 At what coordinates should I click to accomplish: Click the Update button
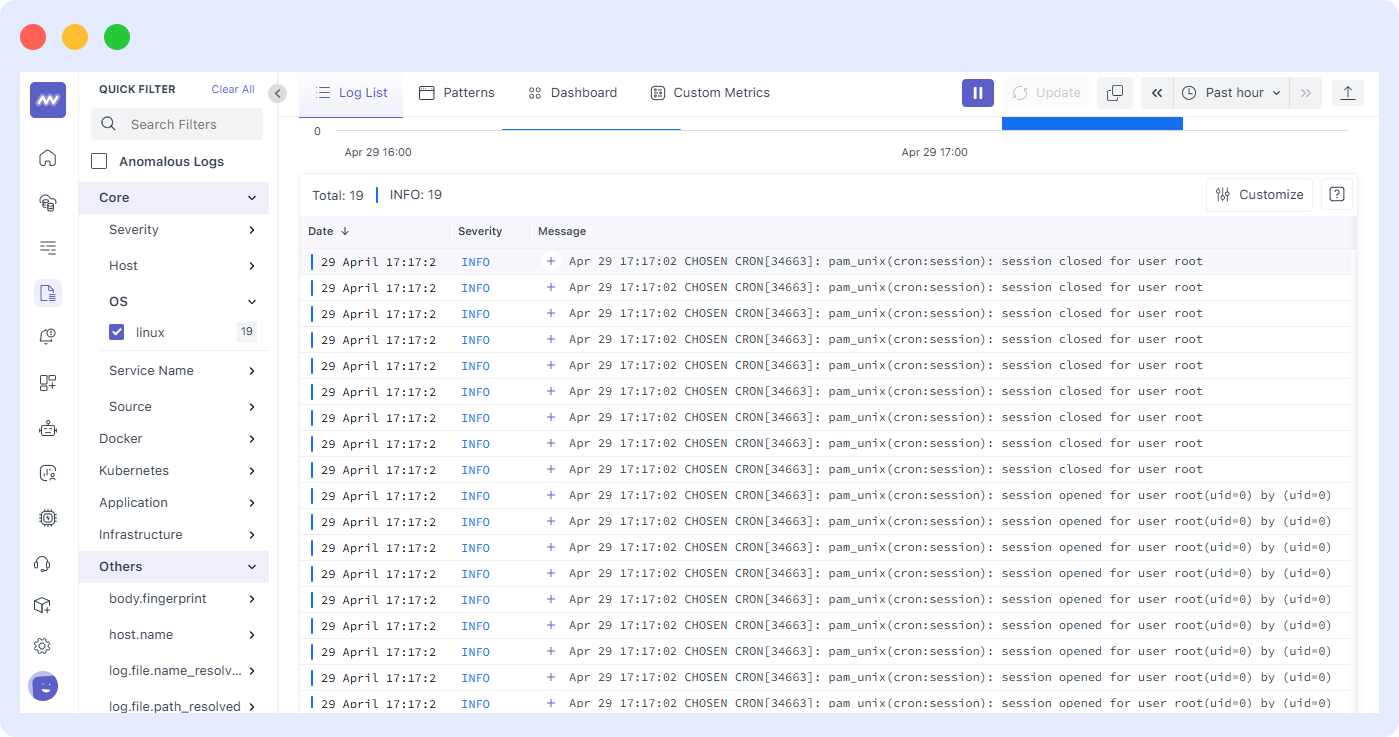pos(1046,93)
